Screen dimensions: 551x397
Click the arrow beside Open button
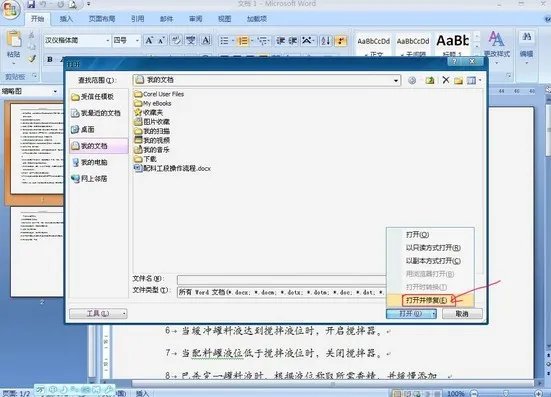434,313
